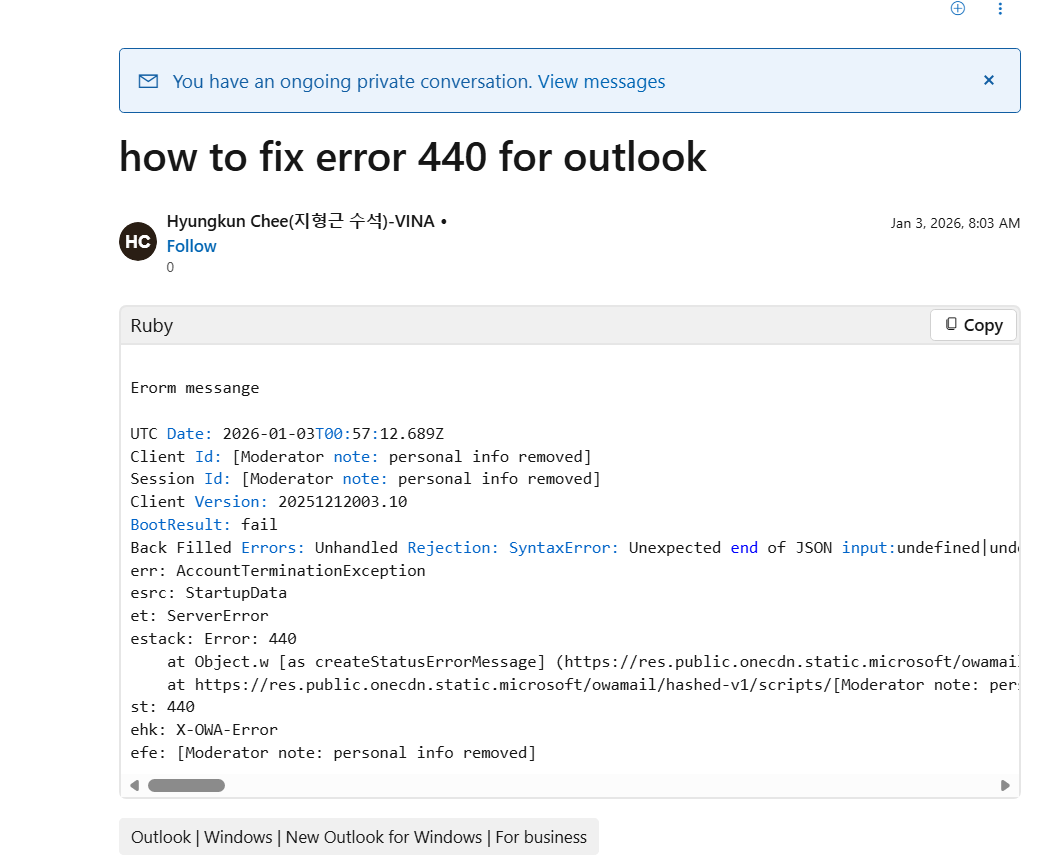Image resolution: width=1041 pixels, height=865 pixels.
Task: Select the question title about error 440
Action: tap(412, 157)
